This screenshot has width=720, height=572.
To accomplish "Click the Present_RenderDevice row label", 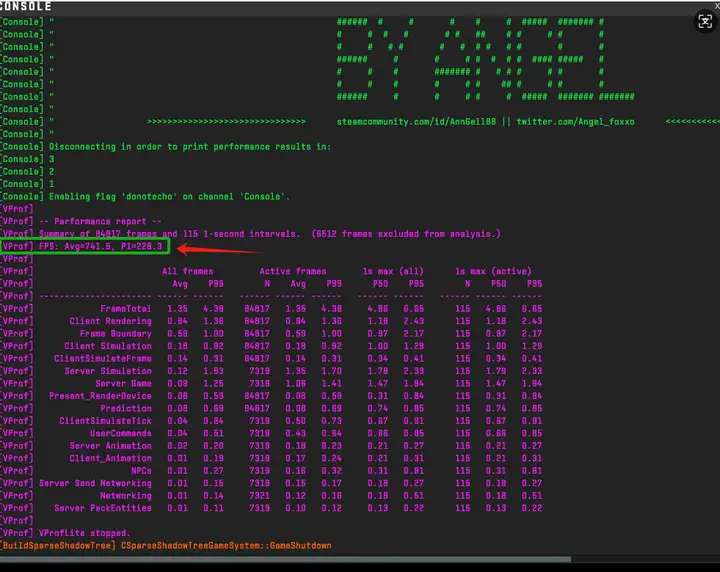I will click(x=100, y=396).
